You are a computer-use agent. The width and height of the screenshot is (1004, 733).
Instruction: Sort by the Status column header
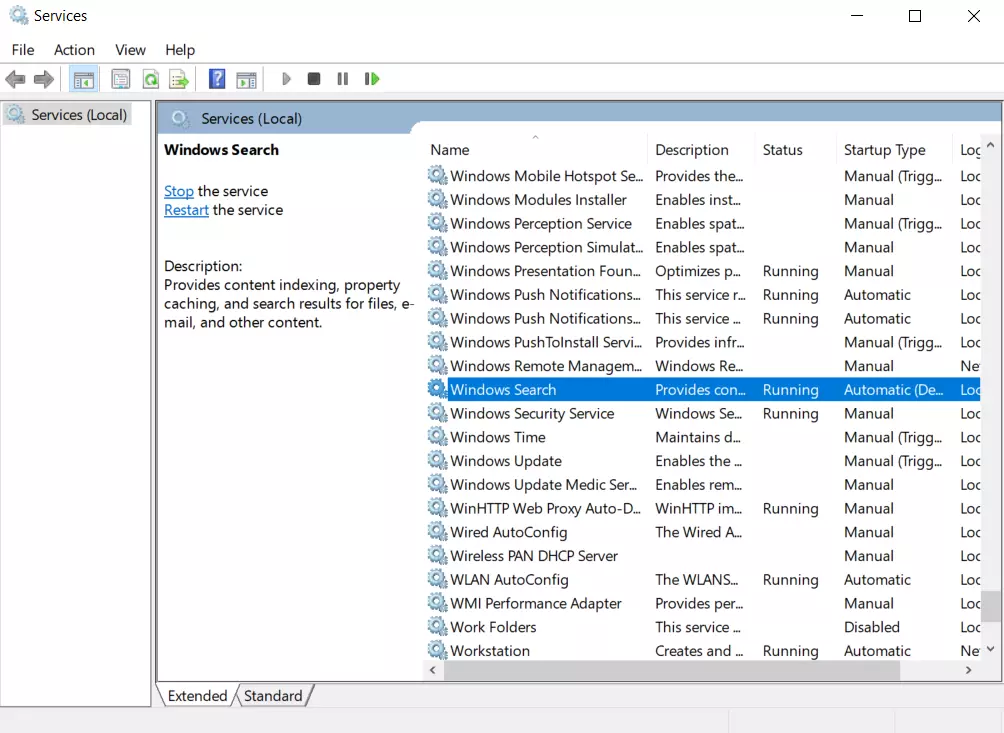click(796, 150)
